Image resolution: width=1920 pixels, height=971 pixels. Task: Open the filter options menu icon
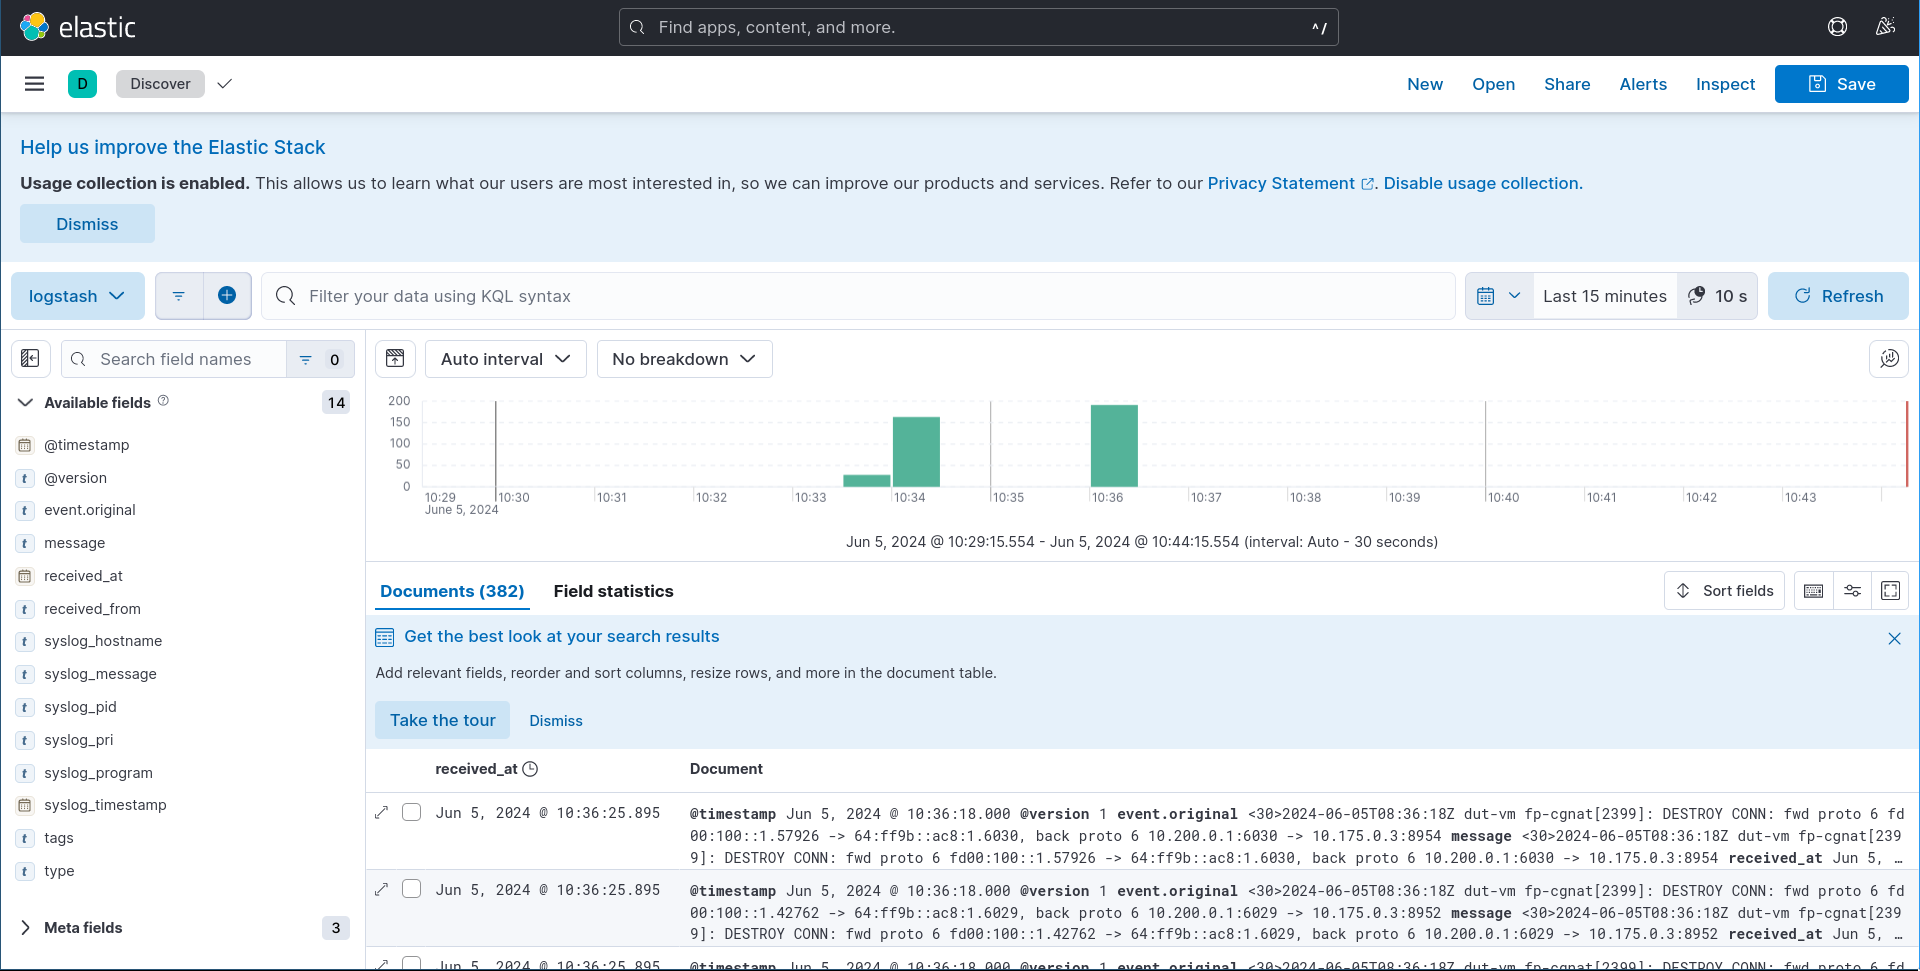(179, 296)
